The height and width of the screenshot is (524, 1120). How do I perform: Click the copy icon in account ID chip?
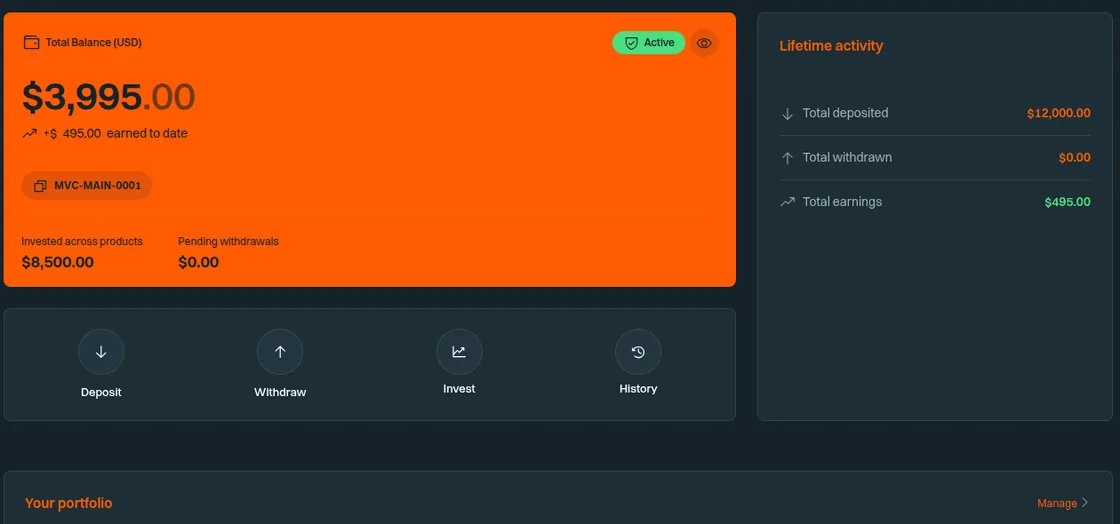(40, 186)
